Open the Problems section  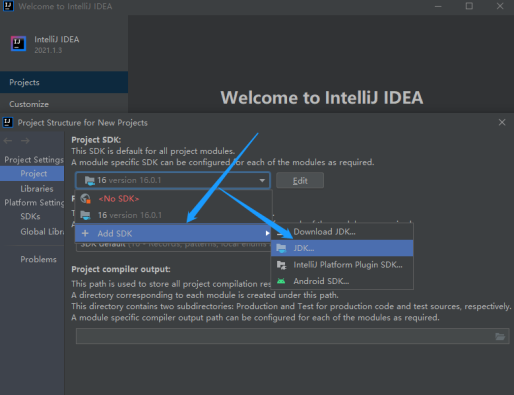tap(38, 259)
